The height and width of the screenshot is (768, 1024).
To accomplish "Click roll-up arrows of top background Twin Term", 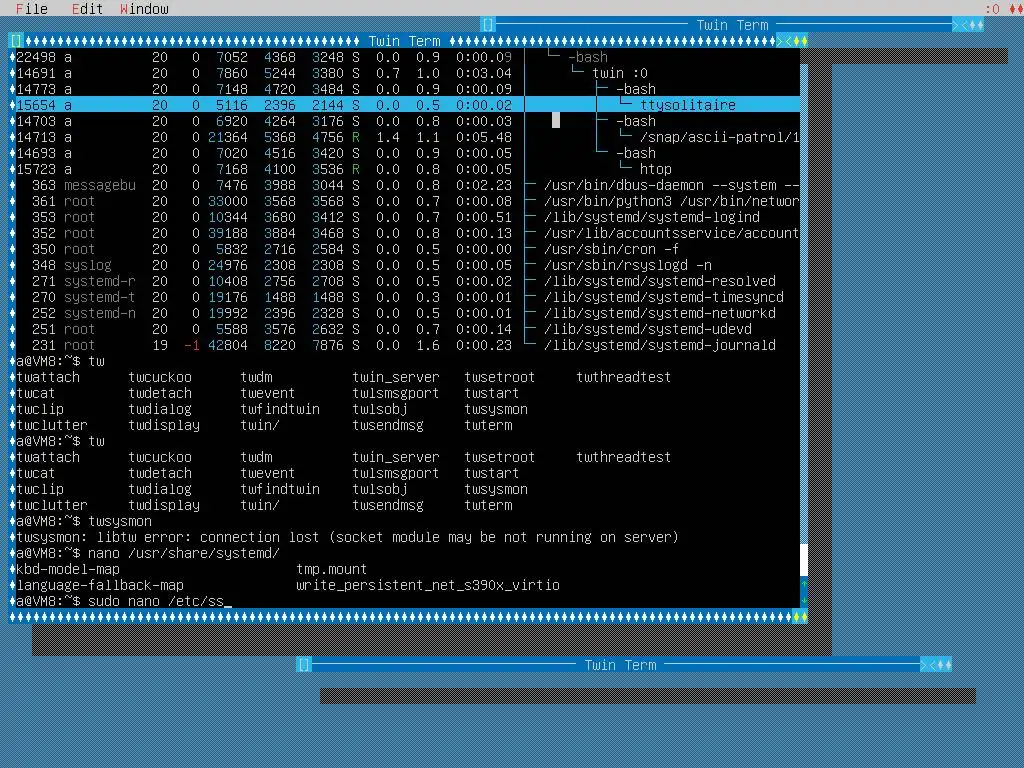I will [960, 25].
